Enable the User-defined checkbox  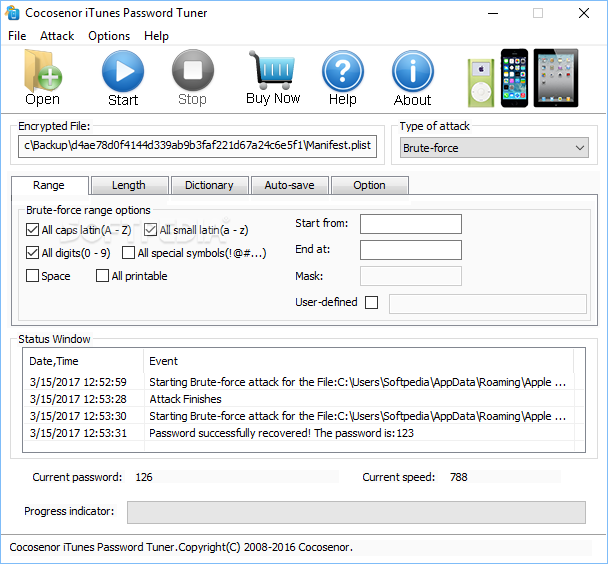(371, 302)
